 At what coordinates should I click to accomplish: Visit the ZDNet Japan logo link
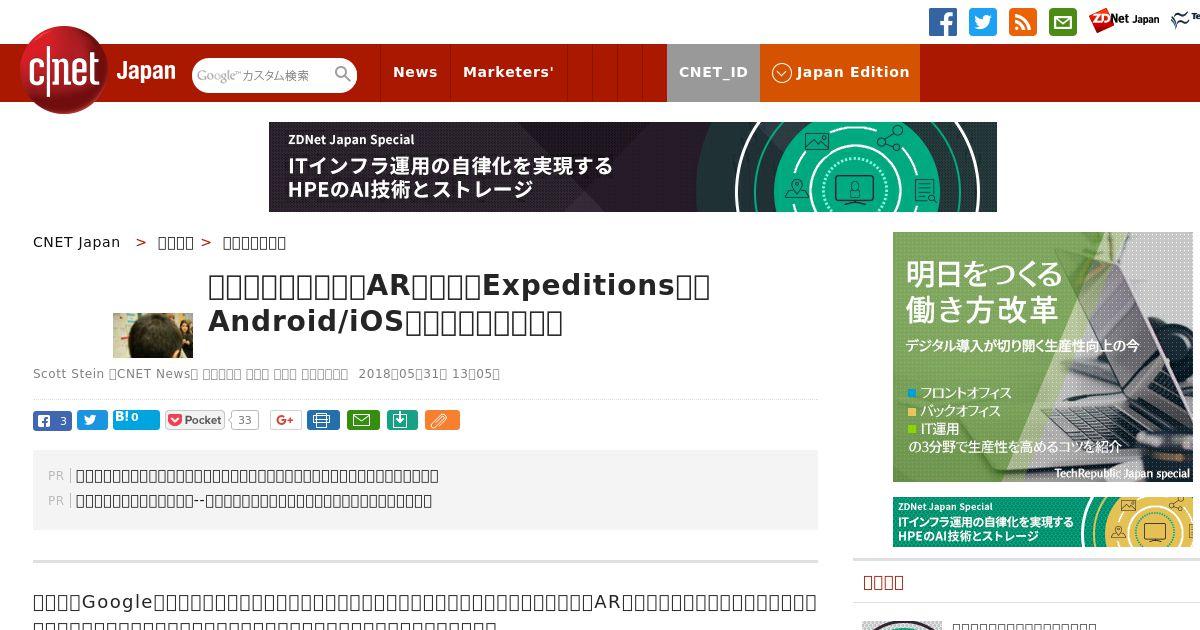point(1124,20)
